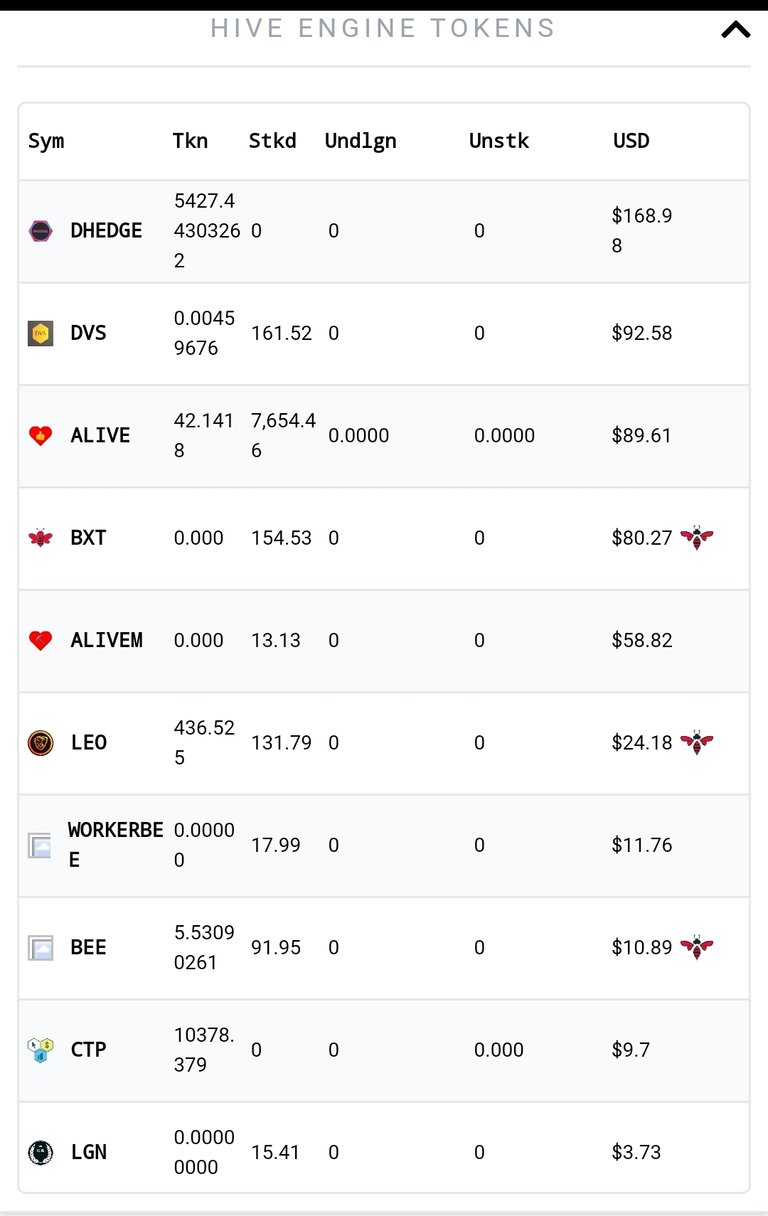Click the DHEDGE token icon
Image resolution: width=768 pixels, height=1216 pixels.
click(x=40, y=231)
